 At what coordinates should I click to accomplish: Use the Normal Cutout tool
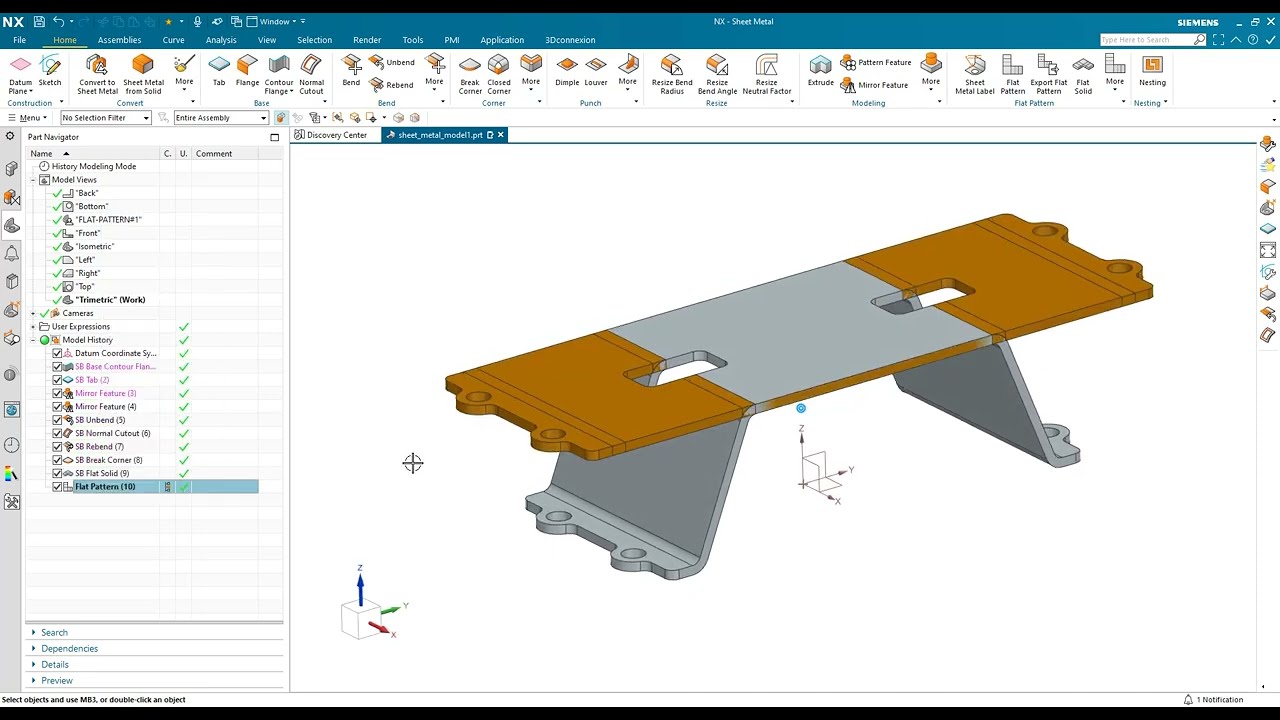point(312,75)
